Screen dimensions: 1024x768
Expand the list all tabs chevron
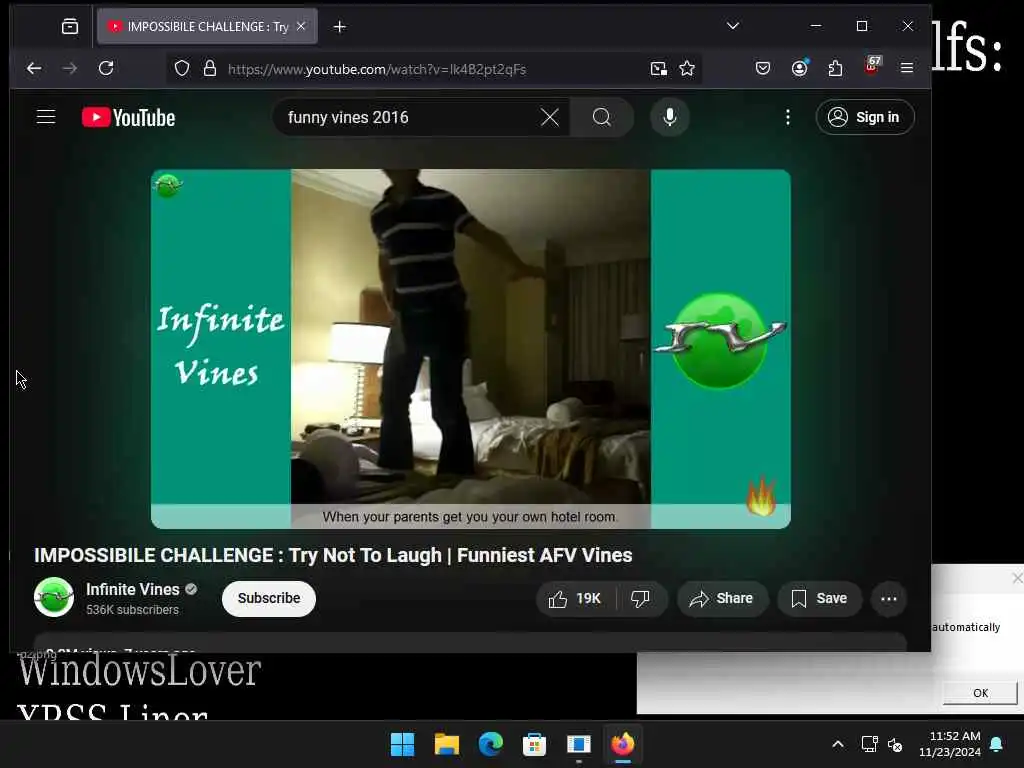tap(733, 26)
